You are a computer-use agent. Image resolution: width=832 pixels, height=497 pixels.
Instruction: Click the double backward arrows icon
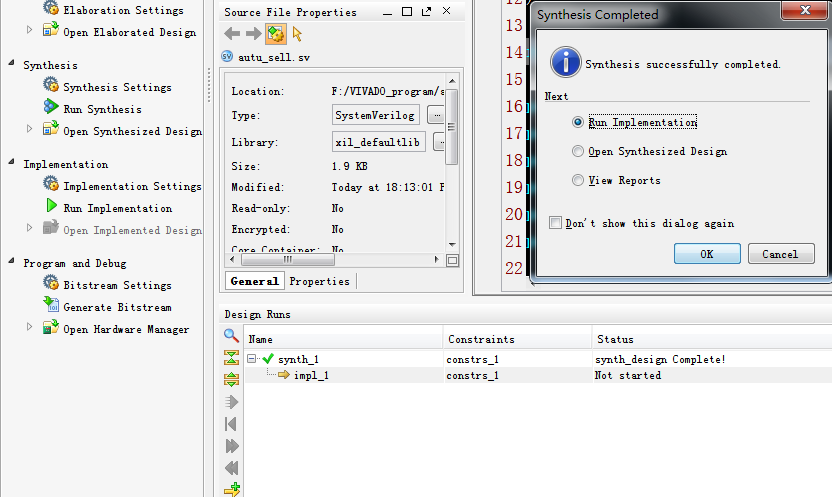[x=231, y=468]
